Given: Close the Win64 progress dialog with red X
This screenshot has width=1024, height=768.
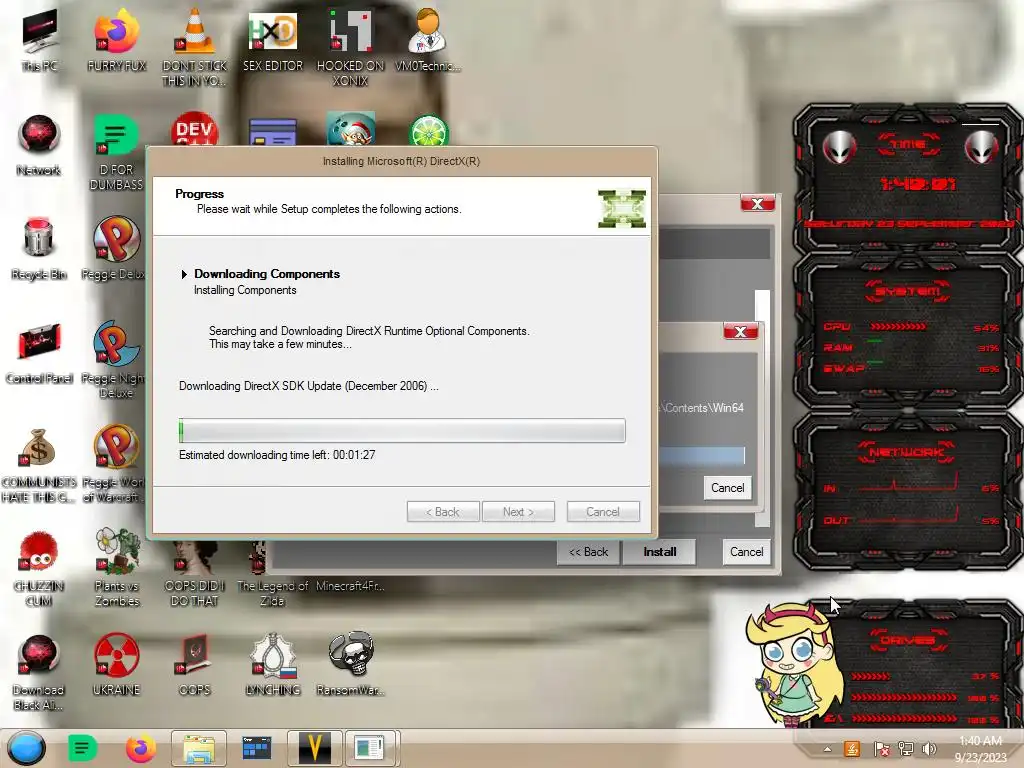Looking at the screenshot, I should pyautogui.click(x=741, y=332).
